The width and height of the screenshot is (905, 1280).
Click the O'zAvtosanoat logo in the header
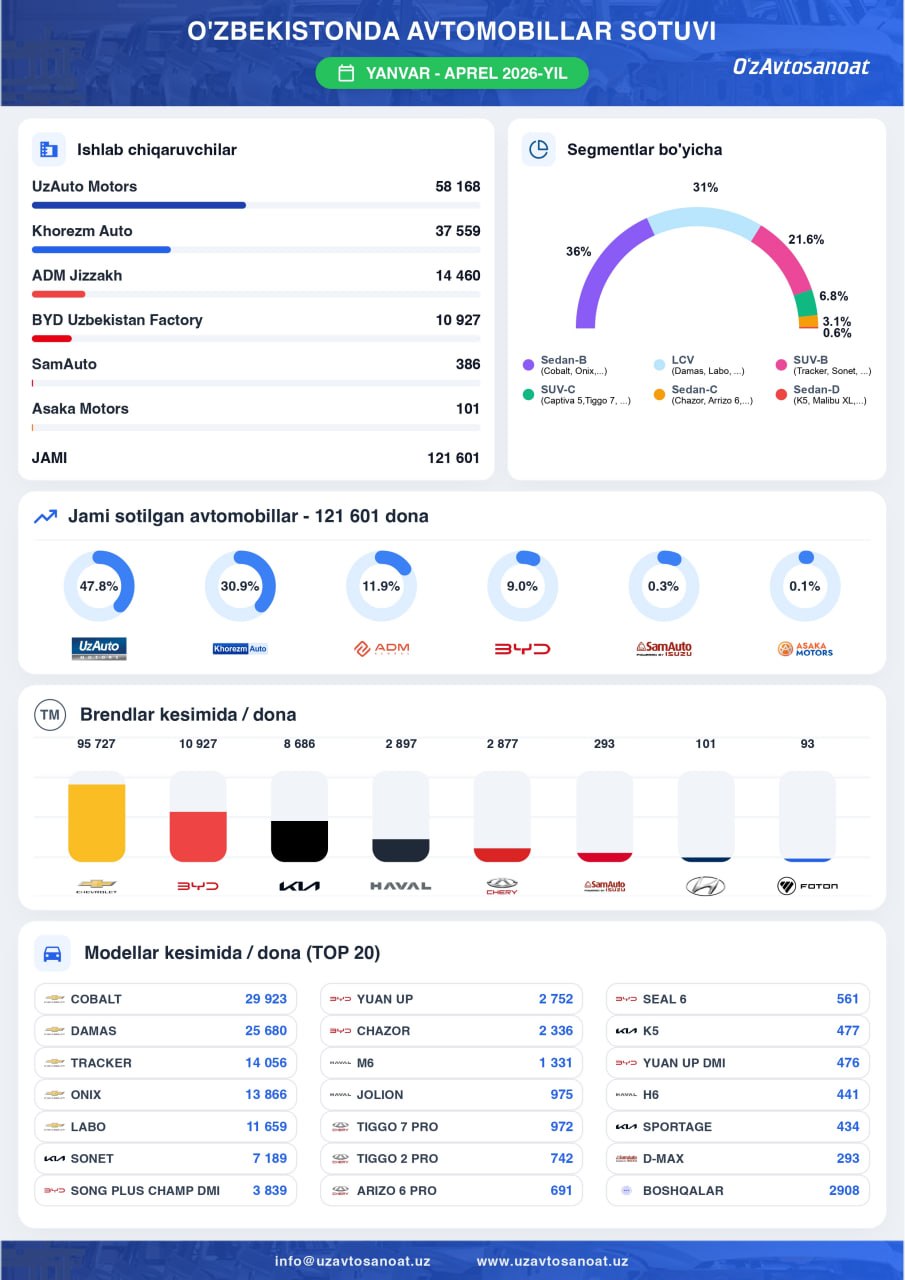[801, 67]
